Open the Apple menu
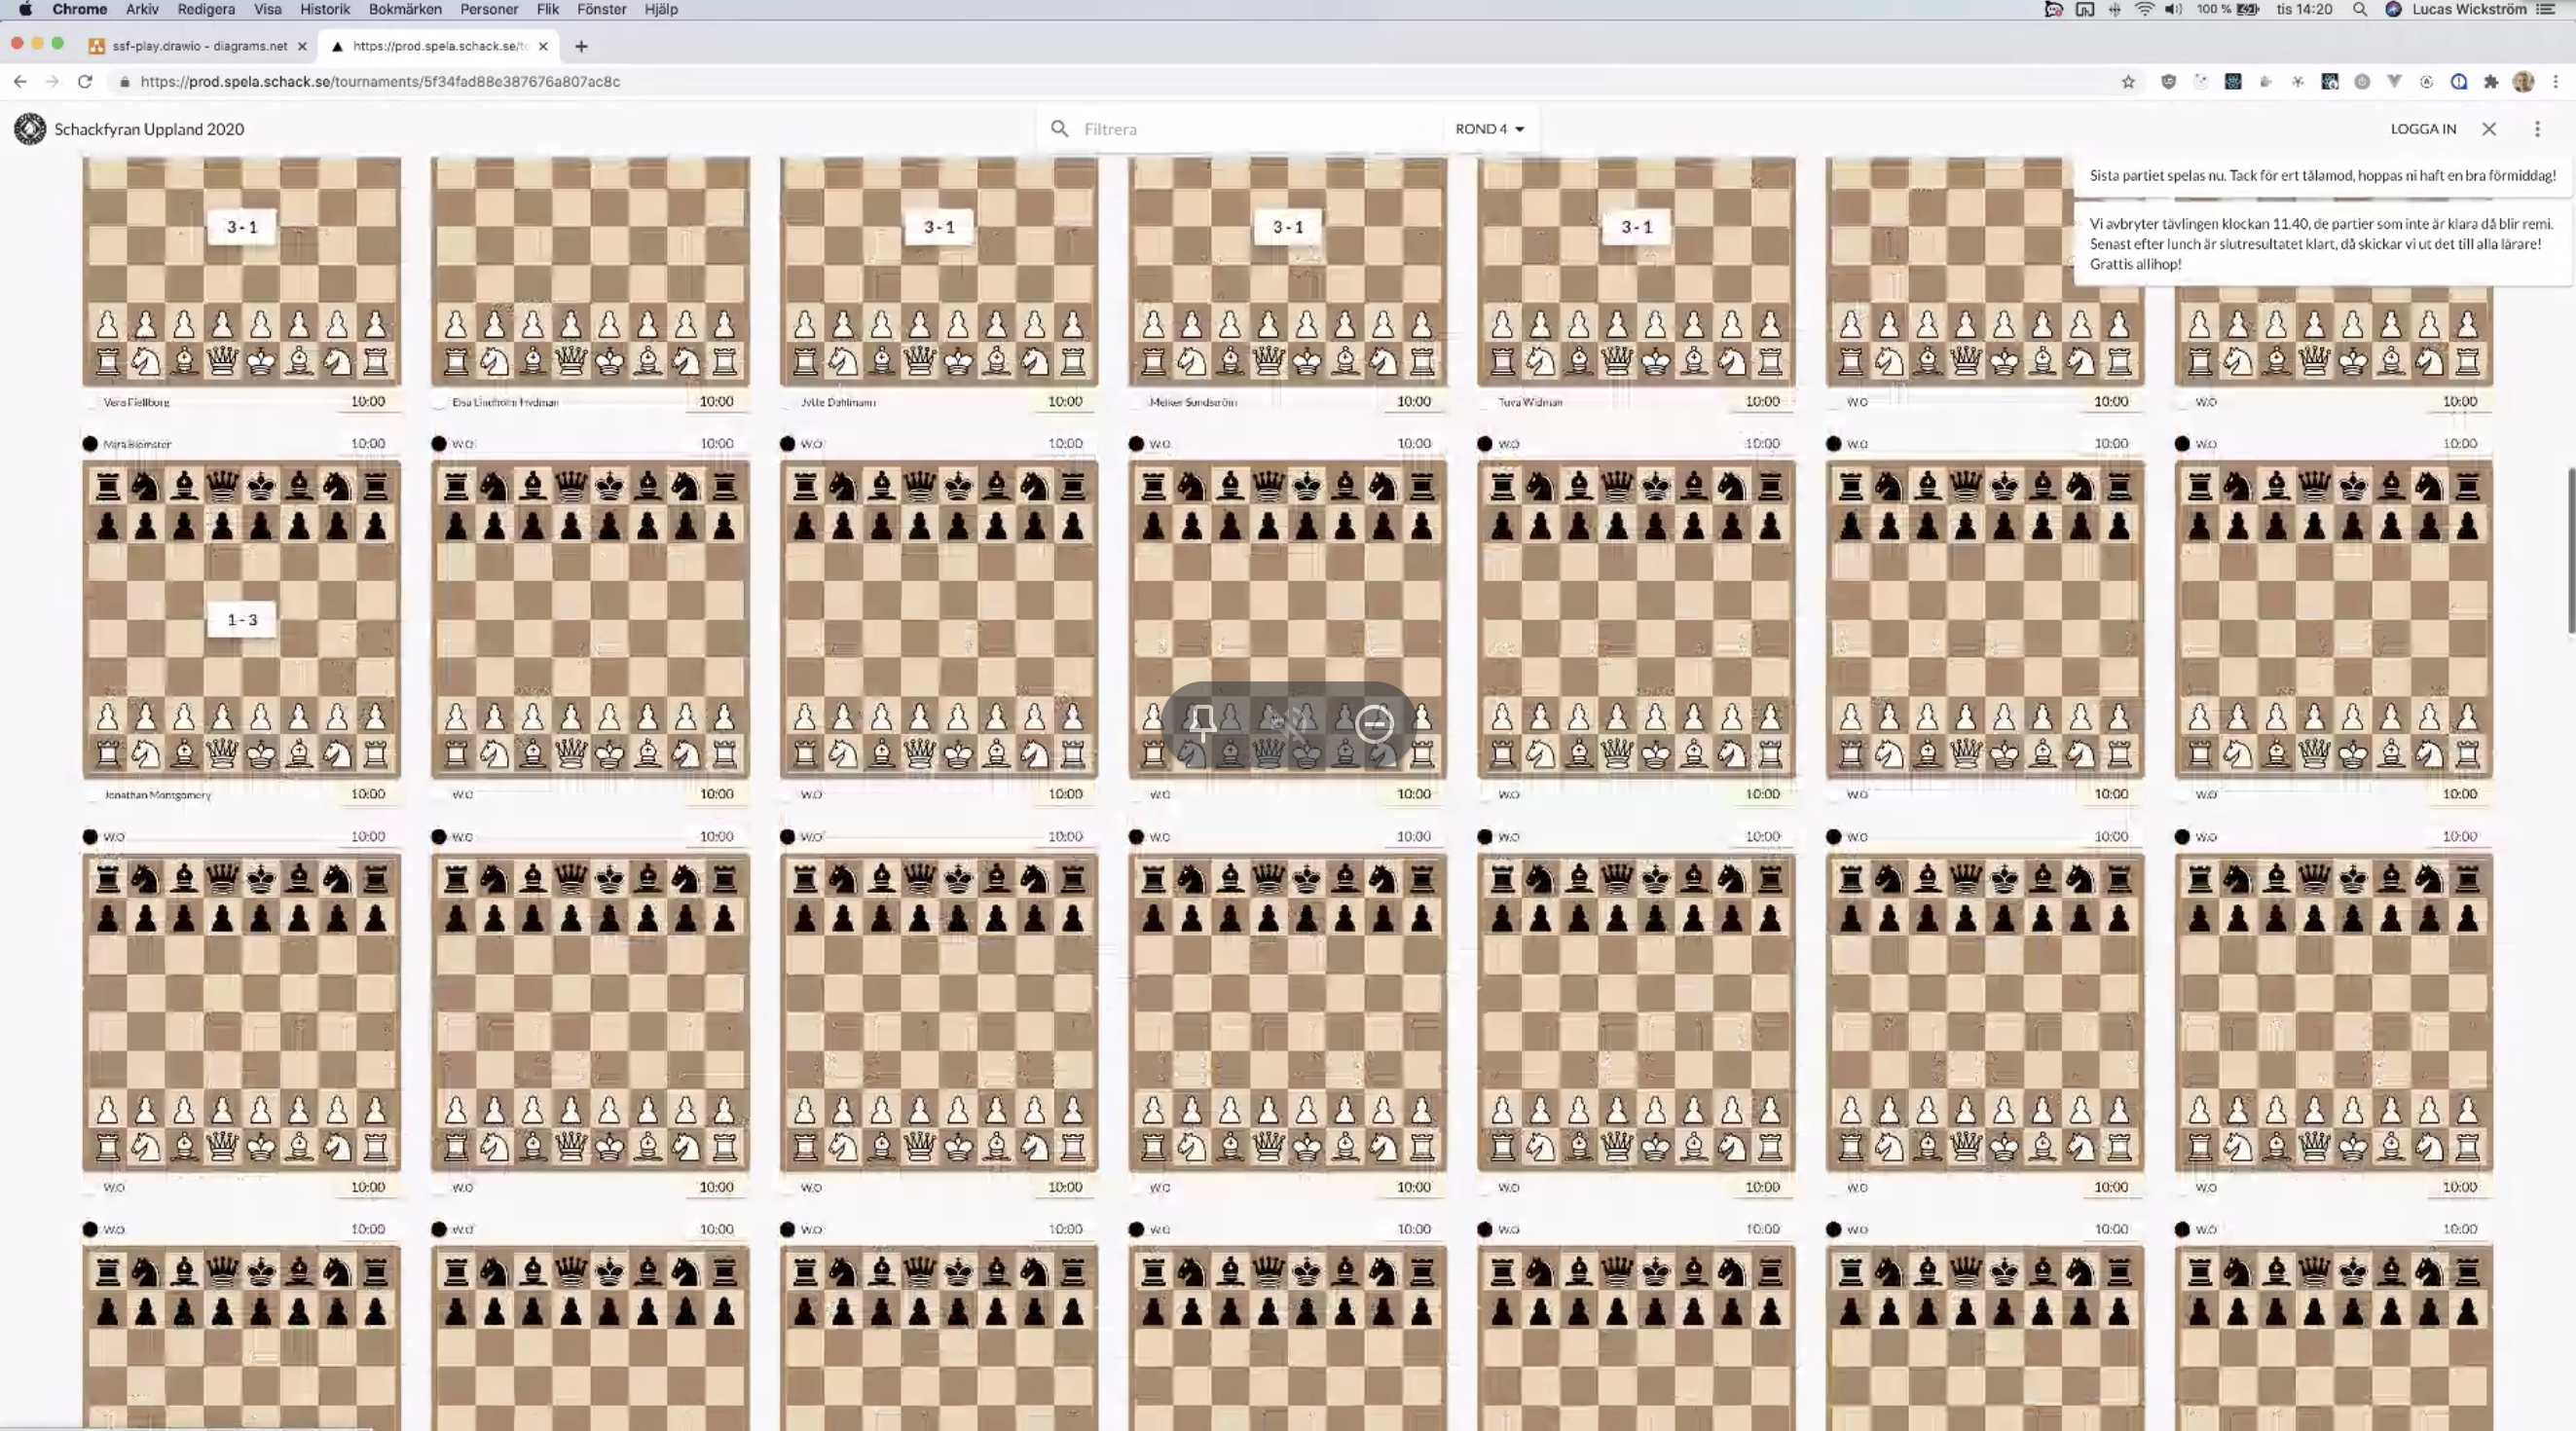The width and height of the screenshot is (2576, 1431). coord(25,9)
